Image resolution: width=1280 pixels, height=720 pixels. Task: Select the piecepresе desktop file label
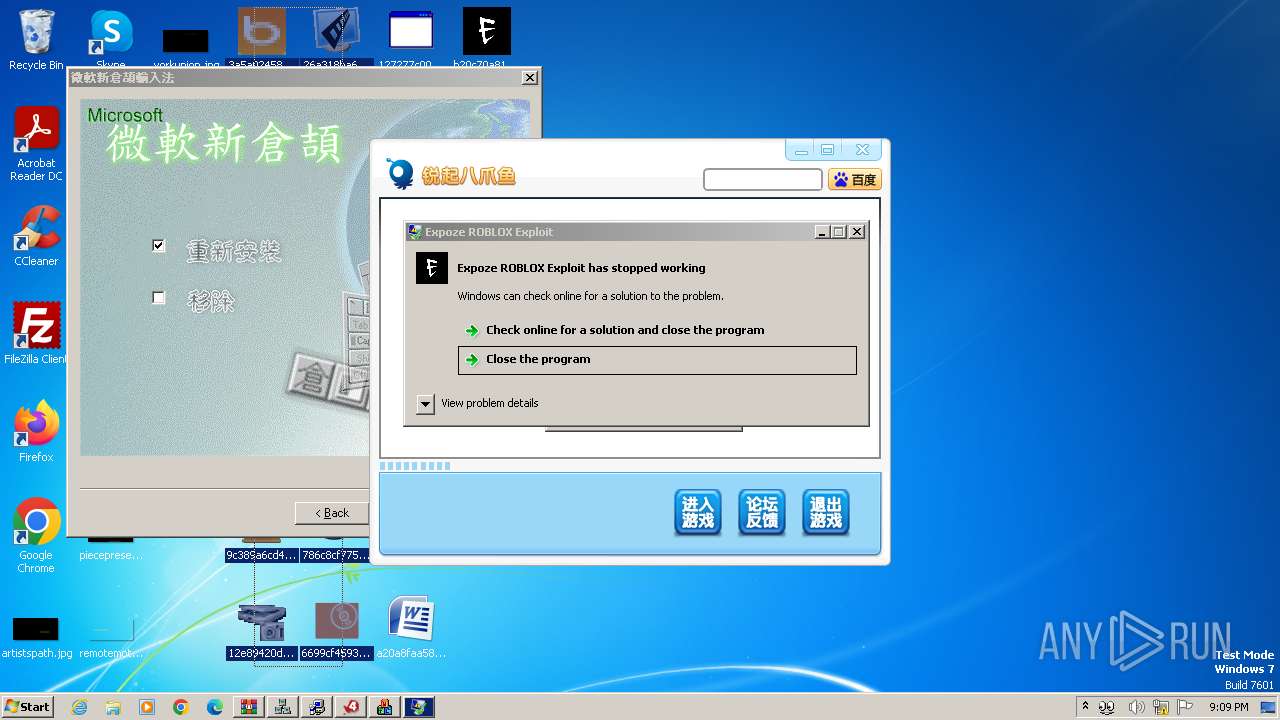[x=110, y=555]
